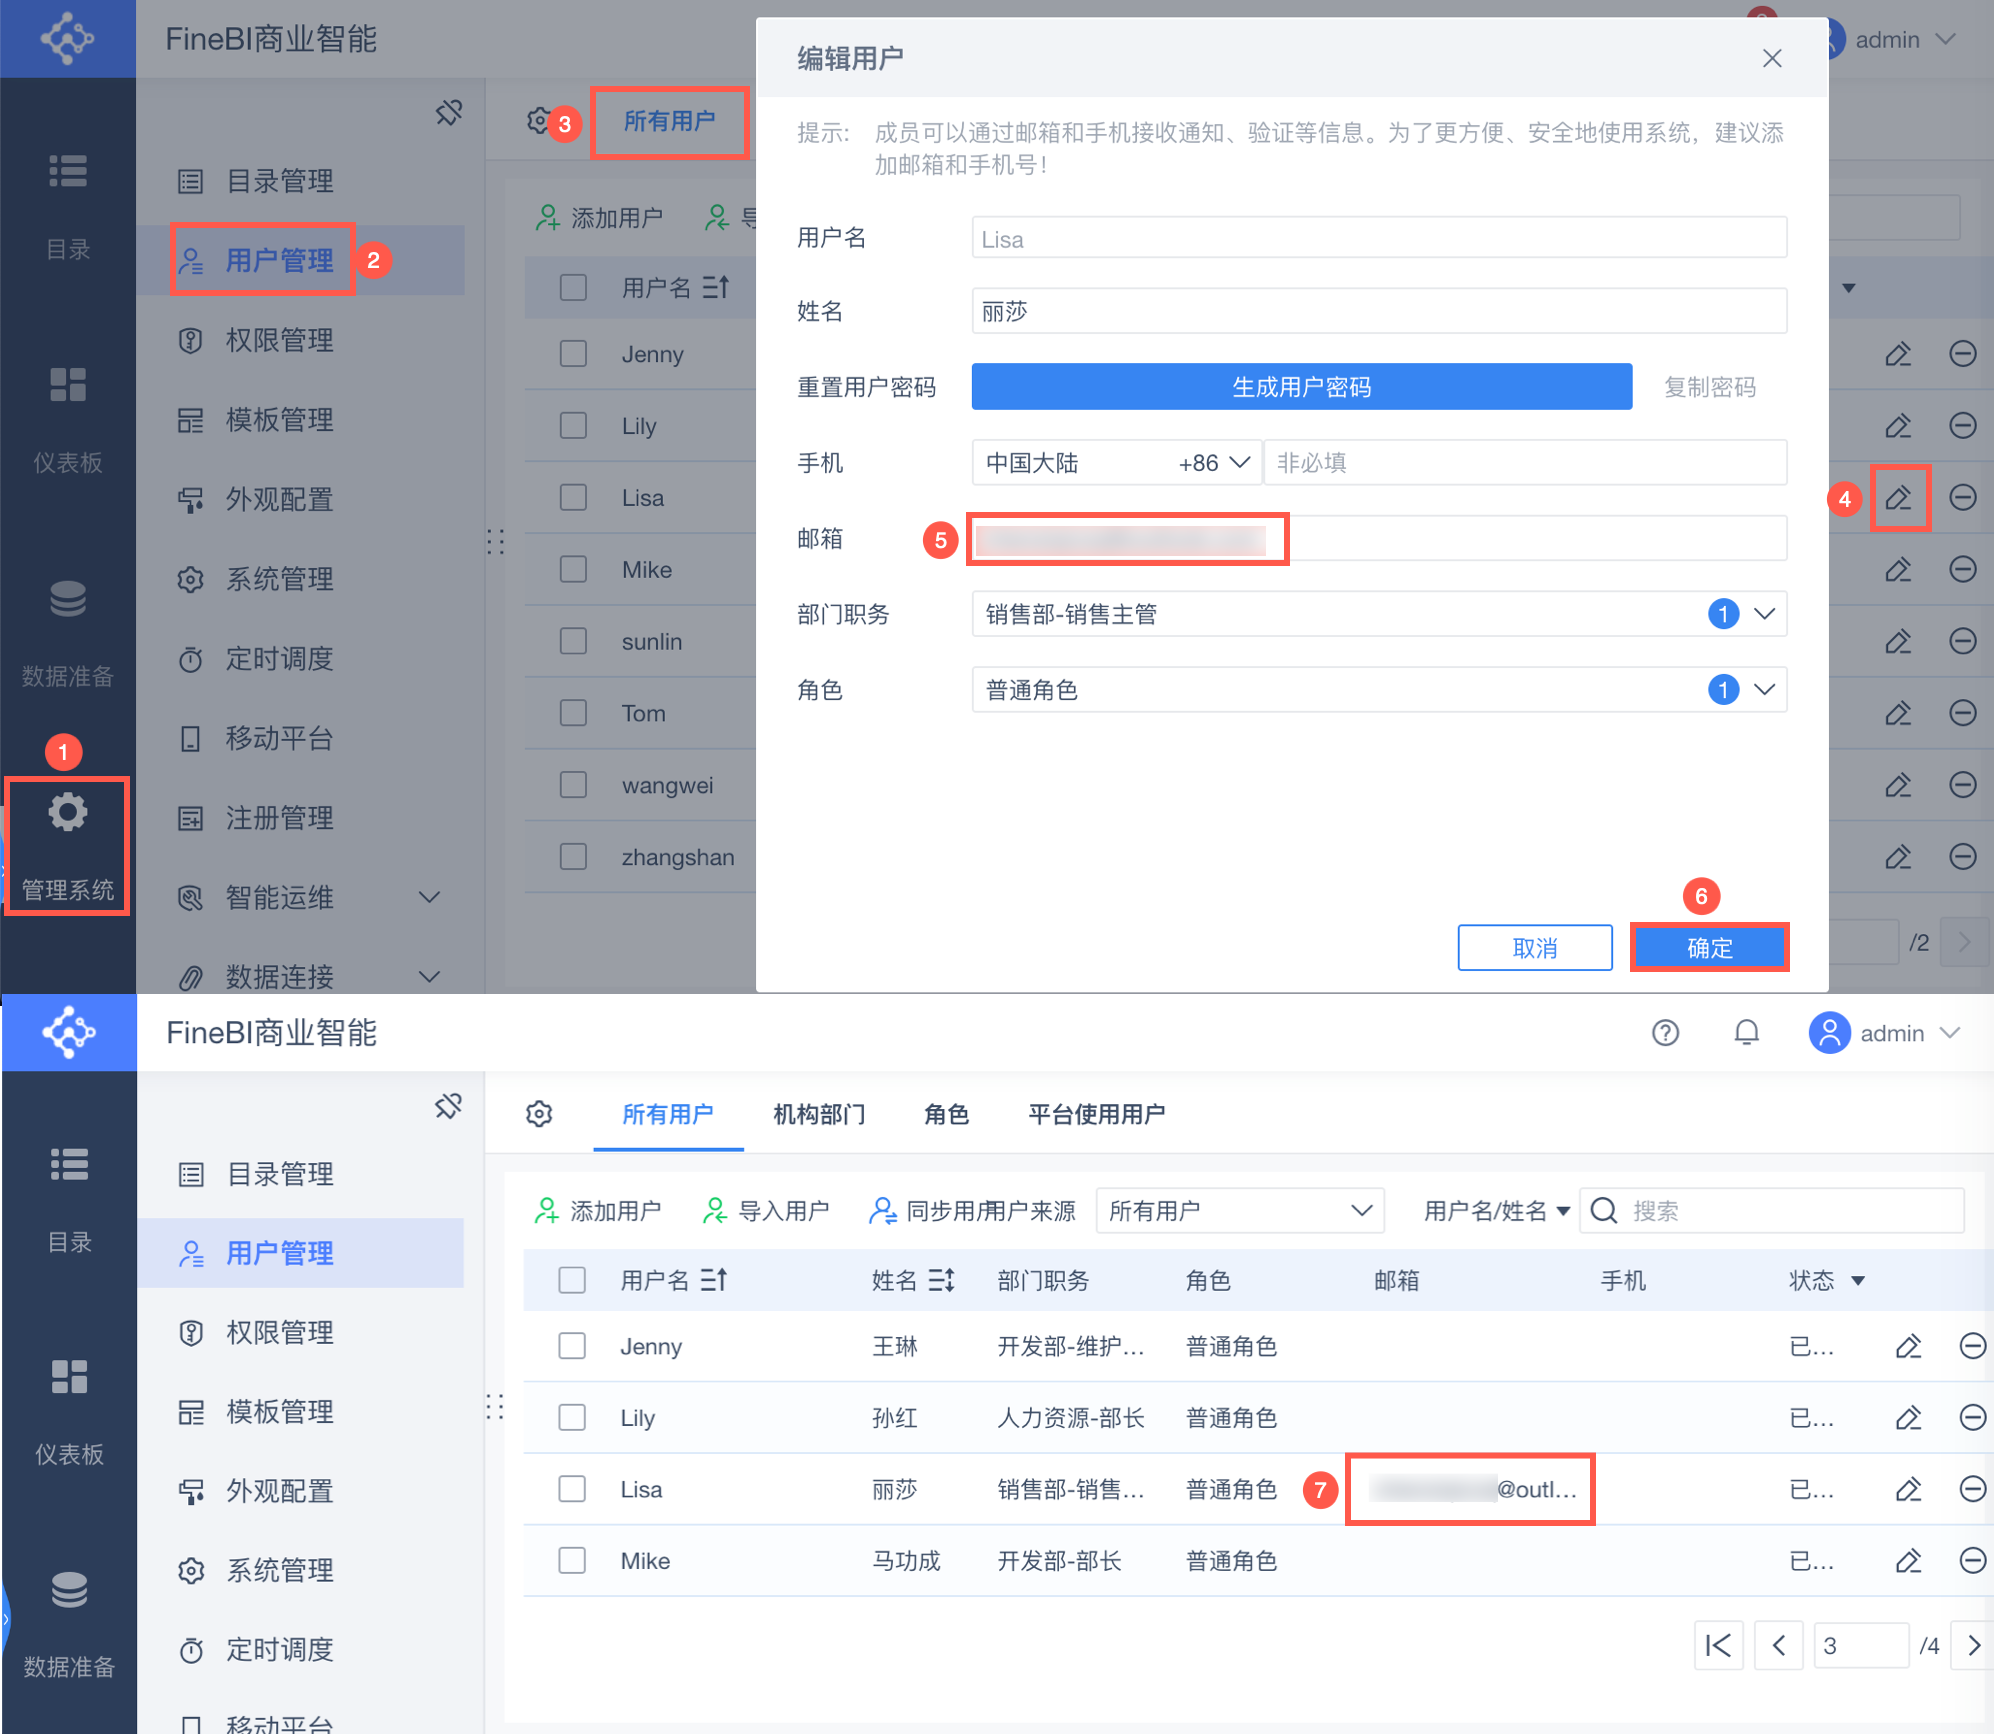Click the 邮箱 input field in the dialog

coord(1378,540)
